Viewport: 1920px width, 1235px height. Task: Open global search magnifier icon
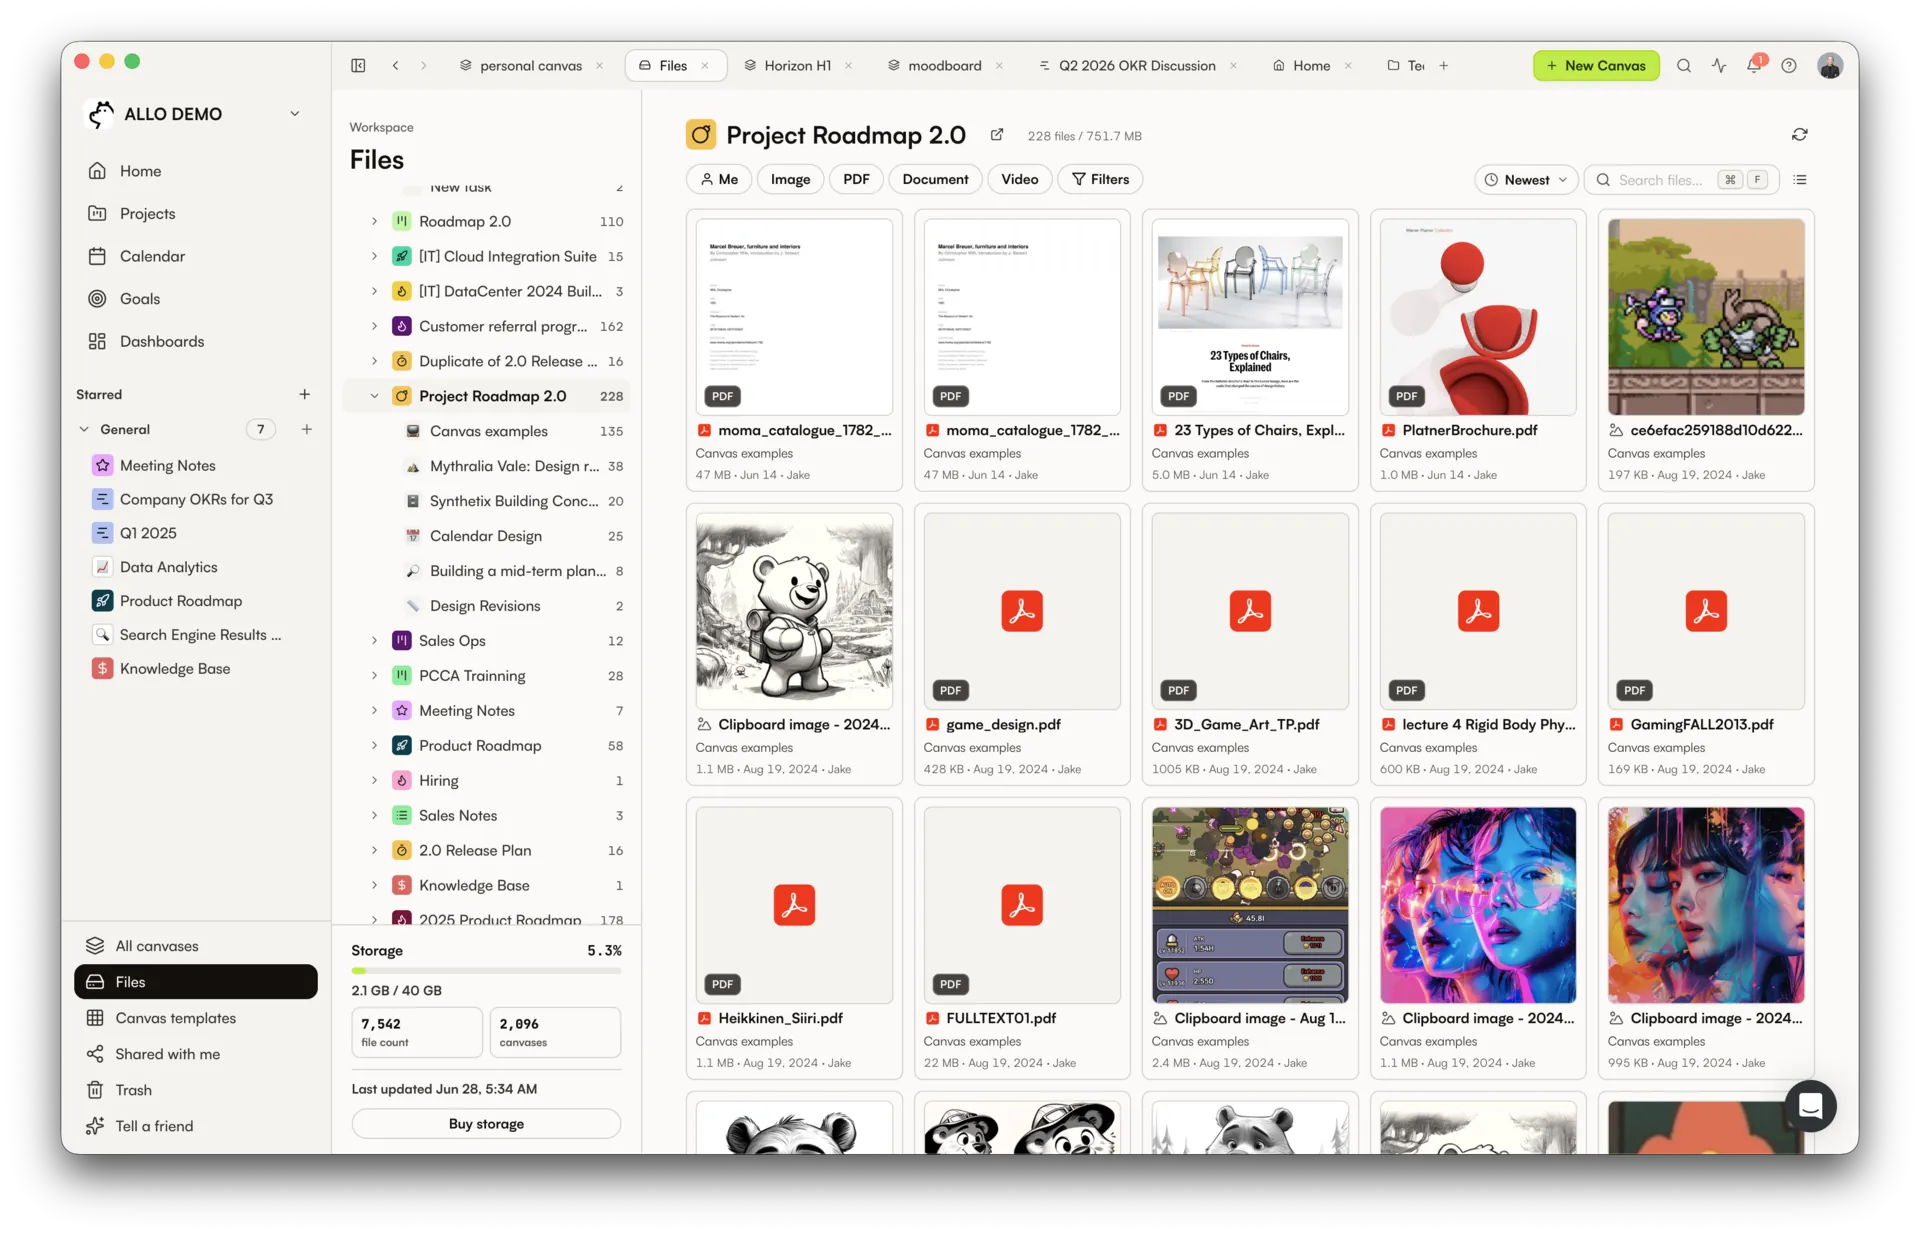pyautogui.click(x=1684, y=66)
